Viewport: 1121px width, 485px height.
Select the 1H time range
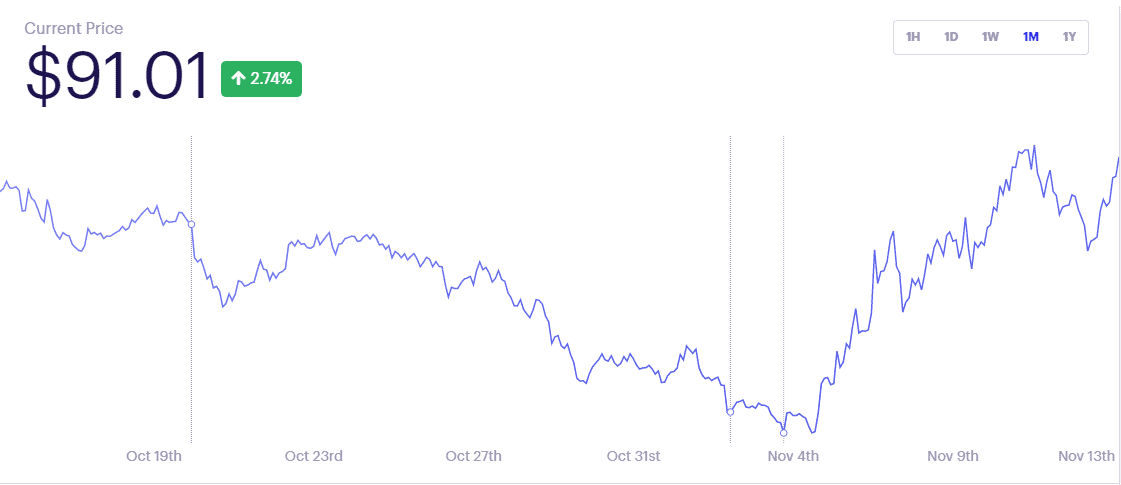coord(913,37)
